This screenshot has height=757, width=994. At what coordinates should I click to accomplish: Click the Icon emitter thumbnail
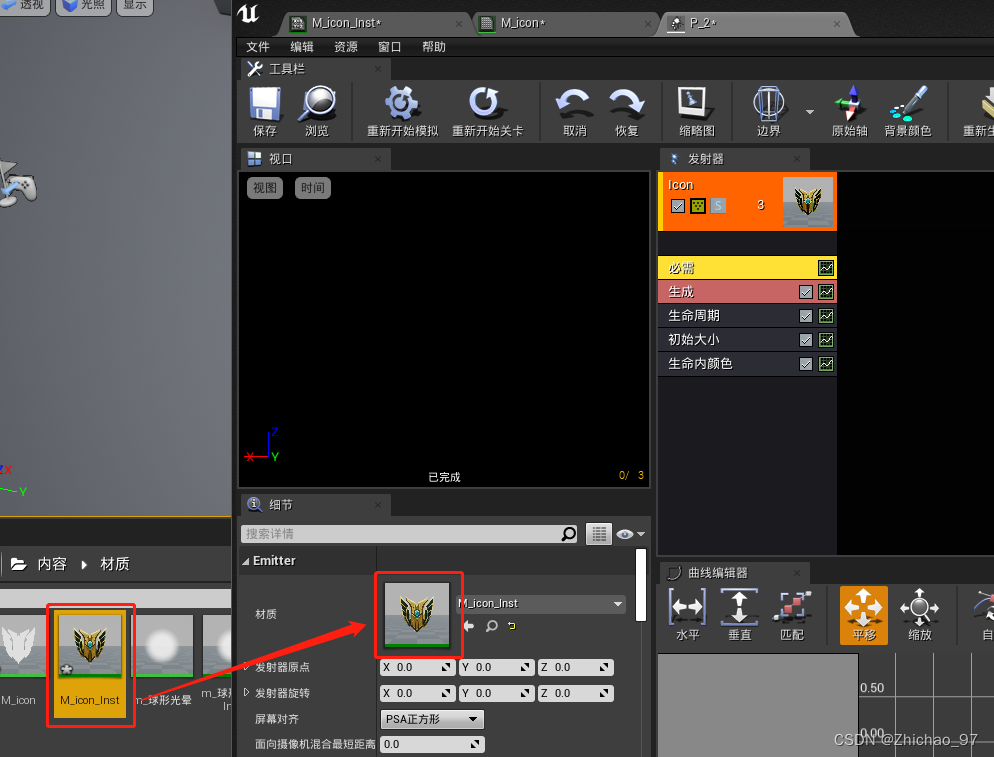click(x=808, y=201)
